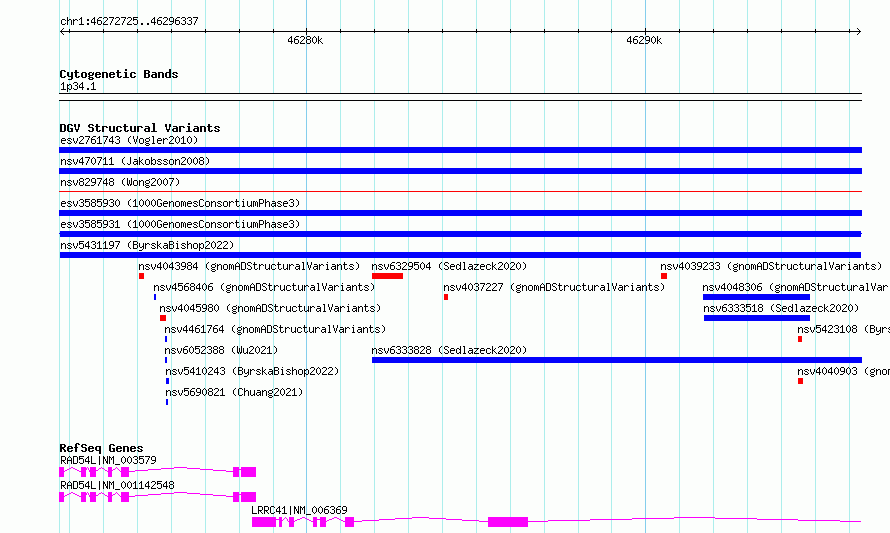
Task: Click the blue nsv4461764 variant marker
Action: click(x=166, y=339)
